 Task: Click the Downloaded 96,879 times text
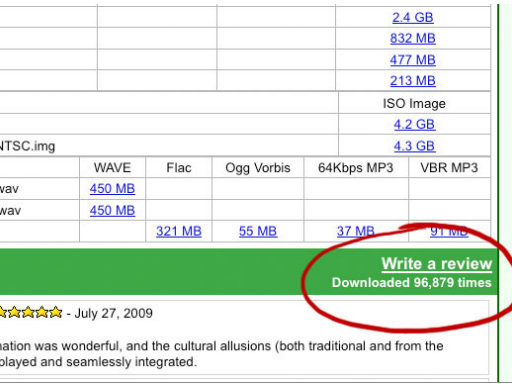(x=412, y=283)
